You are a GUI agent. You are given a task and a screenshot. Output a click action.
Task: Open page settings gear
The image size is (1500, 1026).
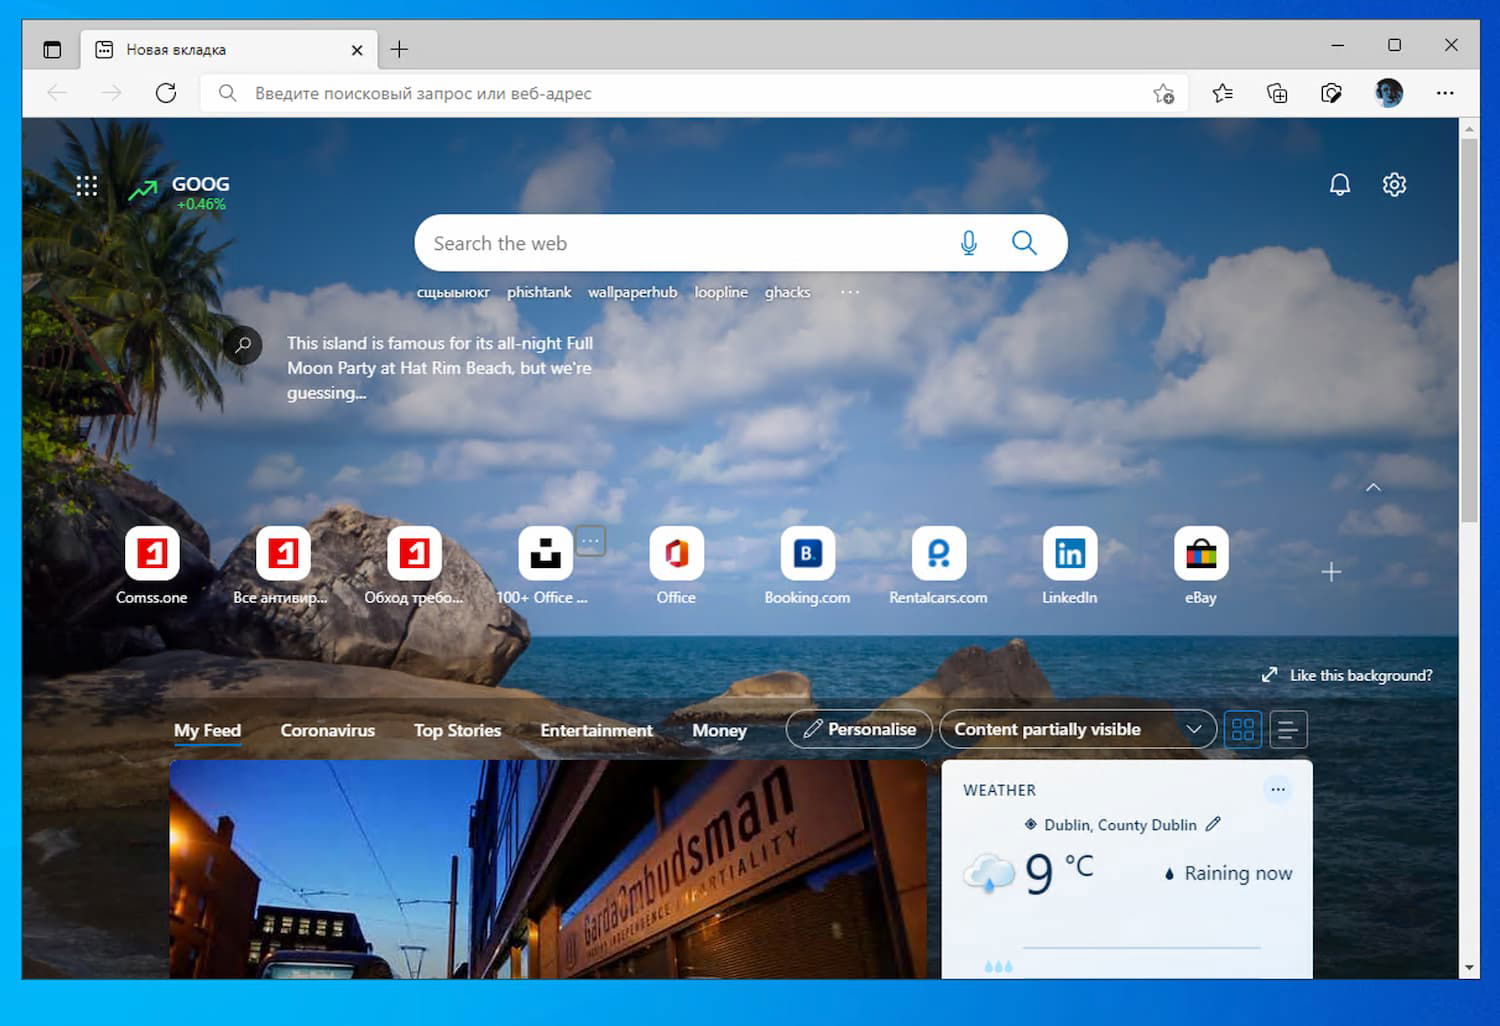tap(1394, 184)
